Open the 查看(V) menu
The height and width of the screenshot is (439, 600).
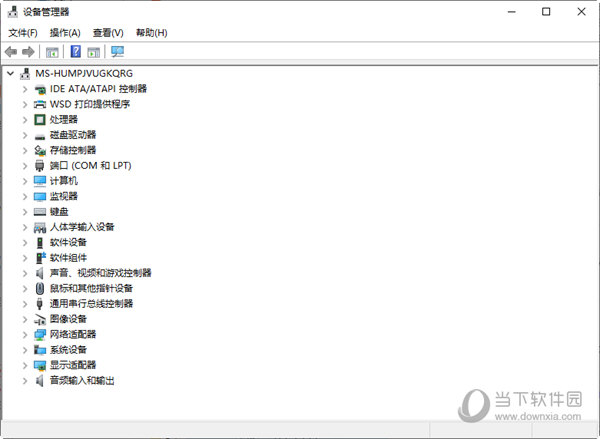(x=108, y=33)
